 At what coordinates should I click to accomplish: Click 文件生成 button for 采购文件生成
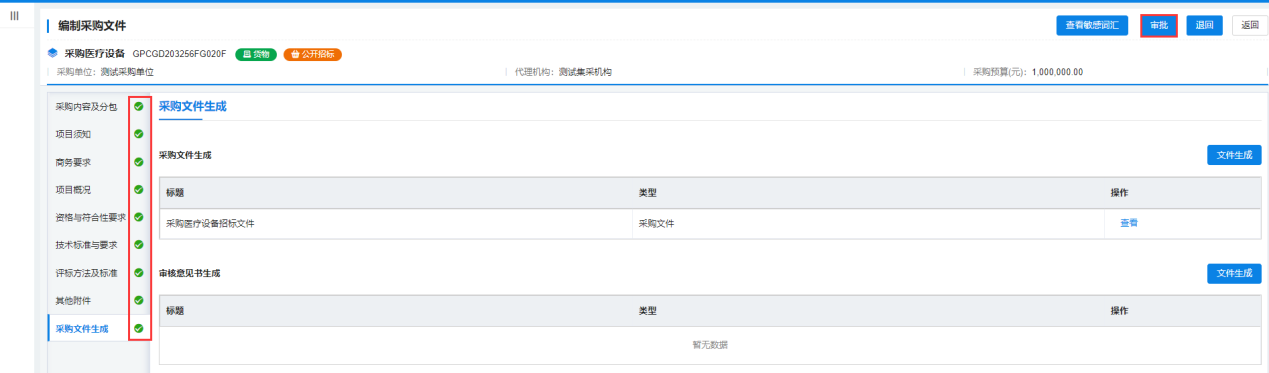(1234, 155)
